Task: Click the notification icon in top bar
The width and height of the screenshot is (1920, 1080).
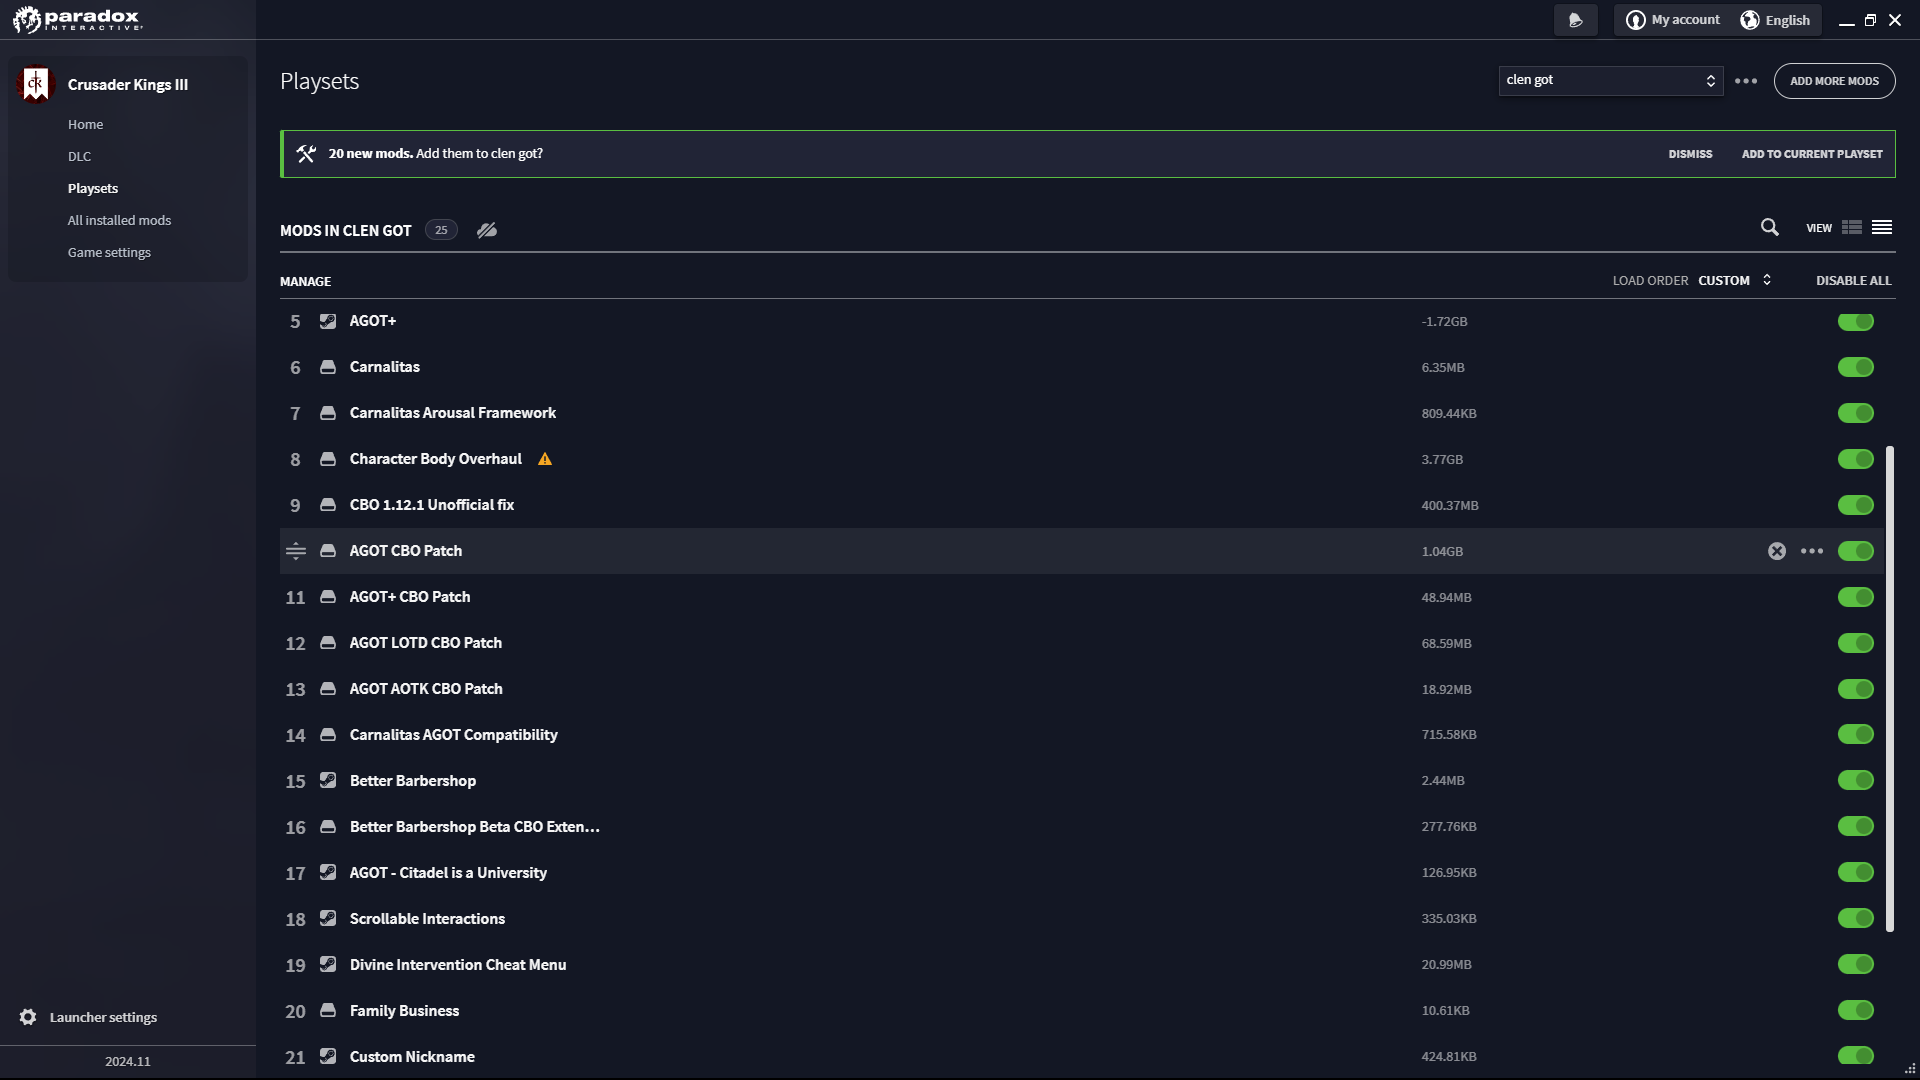Action: 1576,20
